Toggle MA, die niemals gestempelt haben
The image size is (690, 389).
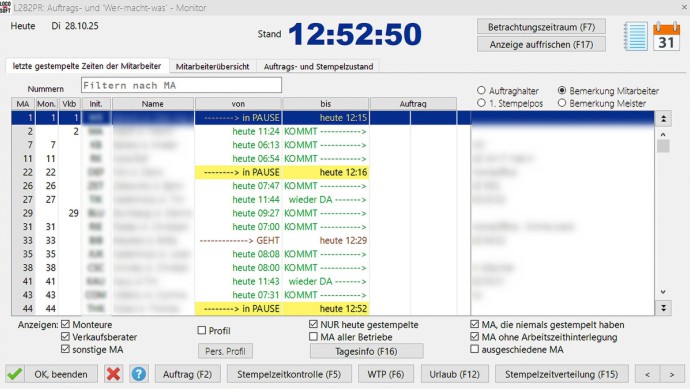(474, 324)
